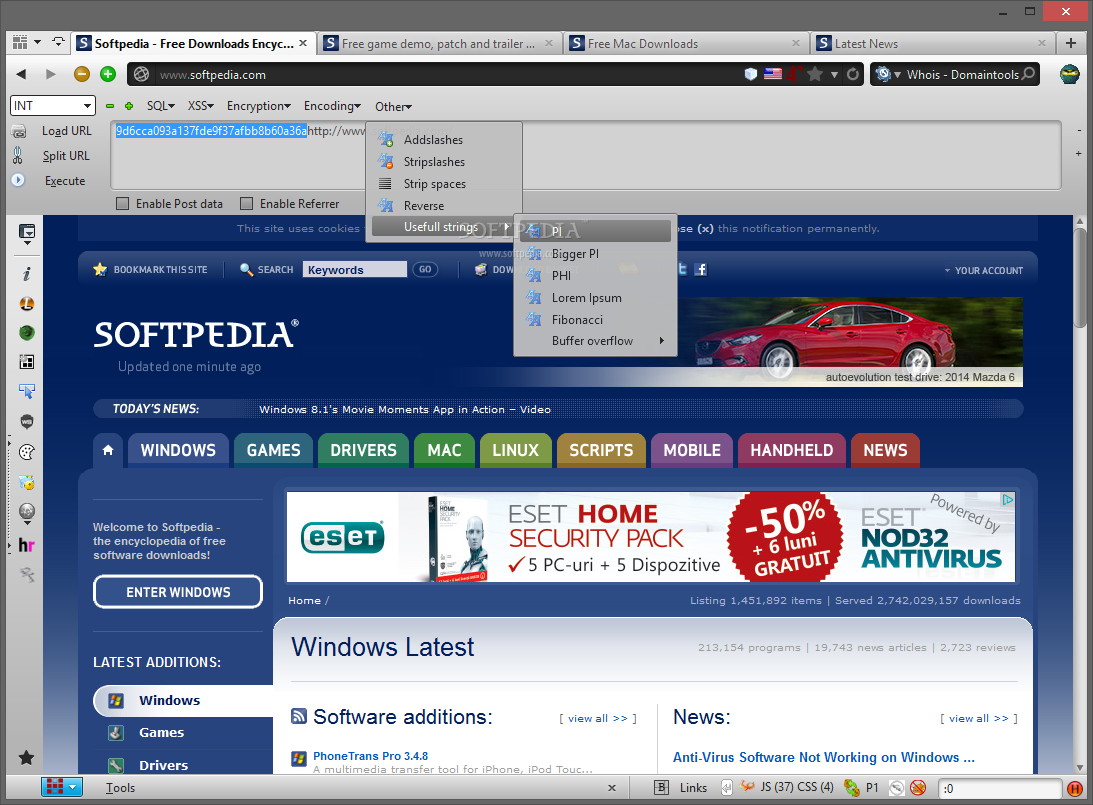Click the page vertical scrollbar

click(1080, 279)
